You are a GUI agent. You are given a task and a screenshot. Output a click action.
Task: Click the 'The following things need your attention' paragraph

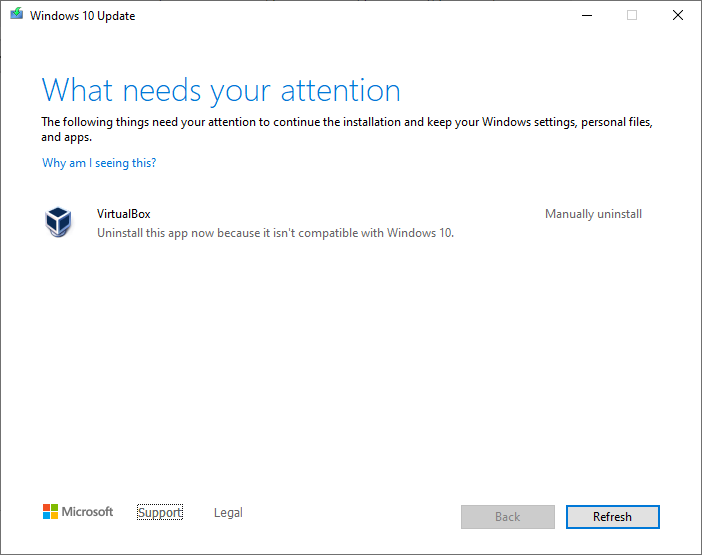pyautogui.click(x=347, y=129)
